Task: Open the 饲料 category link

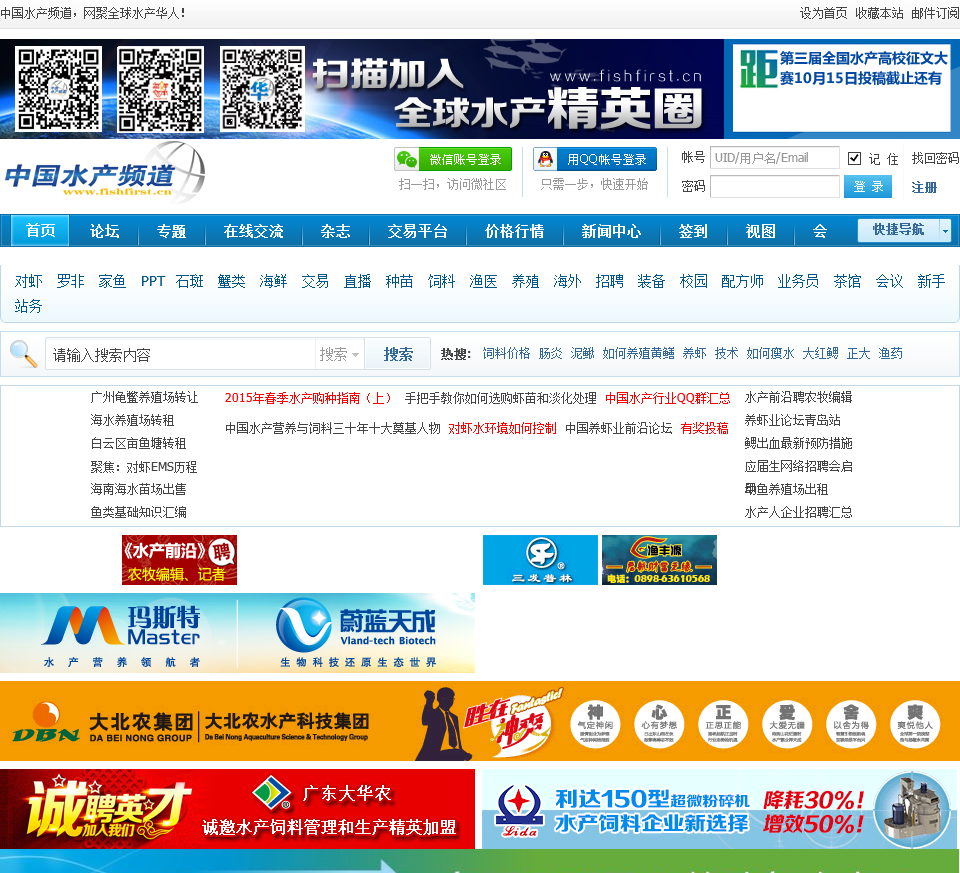Action: (441, 281)
